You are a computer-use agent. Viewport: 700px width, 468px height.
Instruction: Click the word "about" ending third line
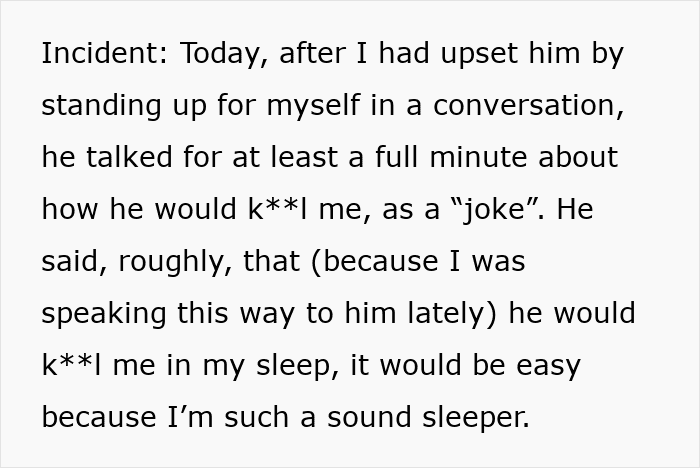(x=578, y=157)
